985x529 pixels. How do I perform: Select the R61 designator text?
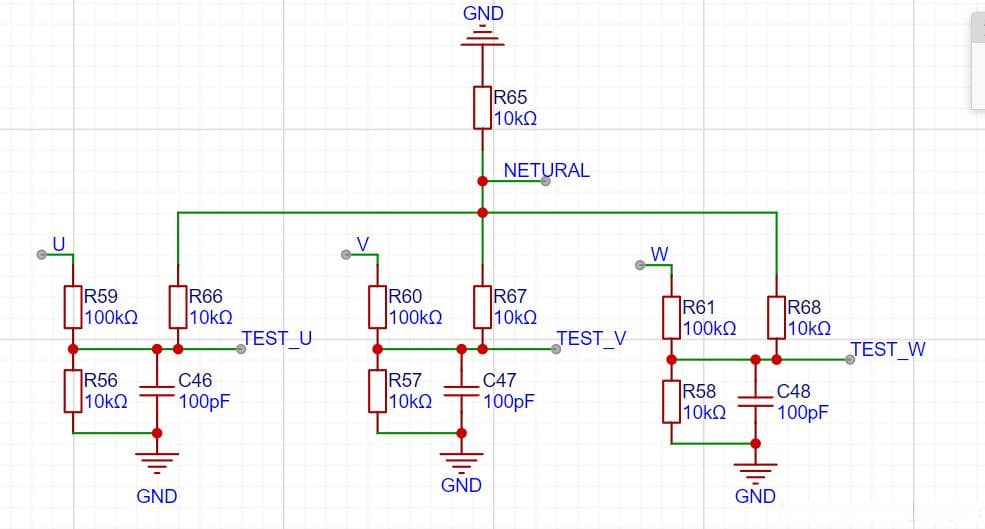click(699, 307)
